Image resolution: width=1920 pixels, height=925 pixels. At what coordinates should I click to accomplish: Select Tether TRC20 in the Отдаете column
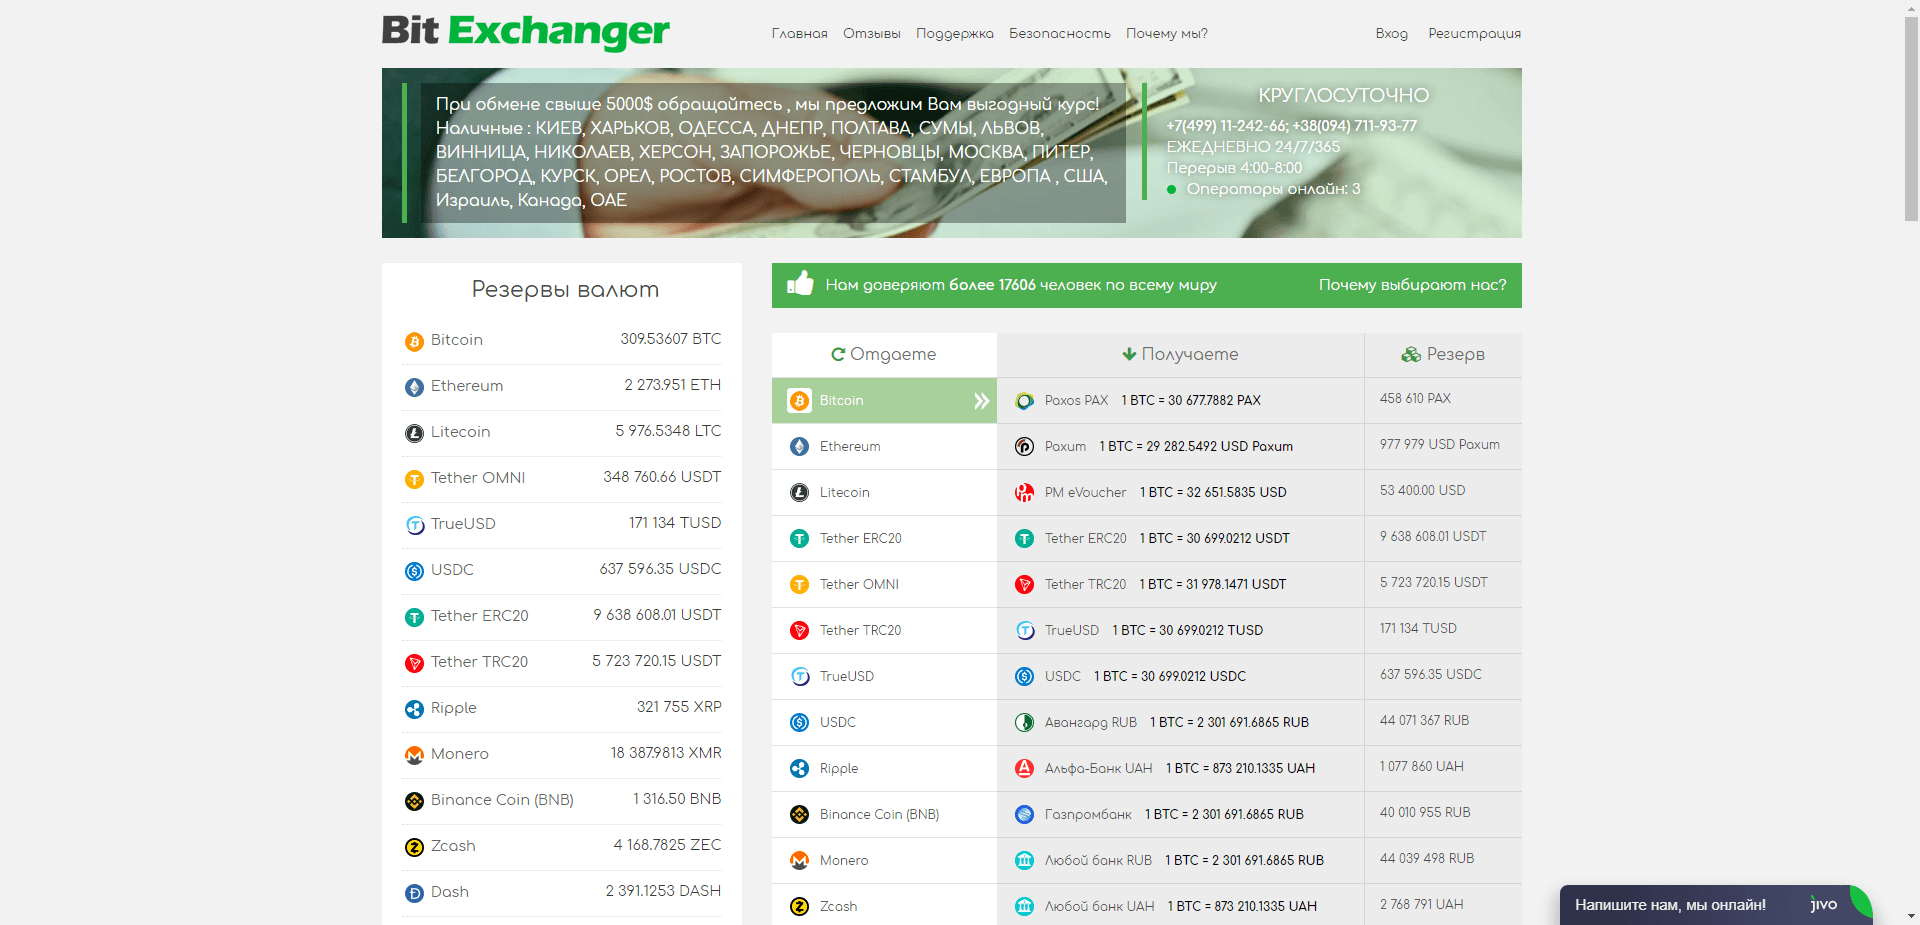(860, 630)
